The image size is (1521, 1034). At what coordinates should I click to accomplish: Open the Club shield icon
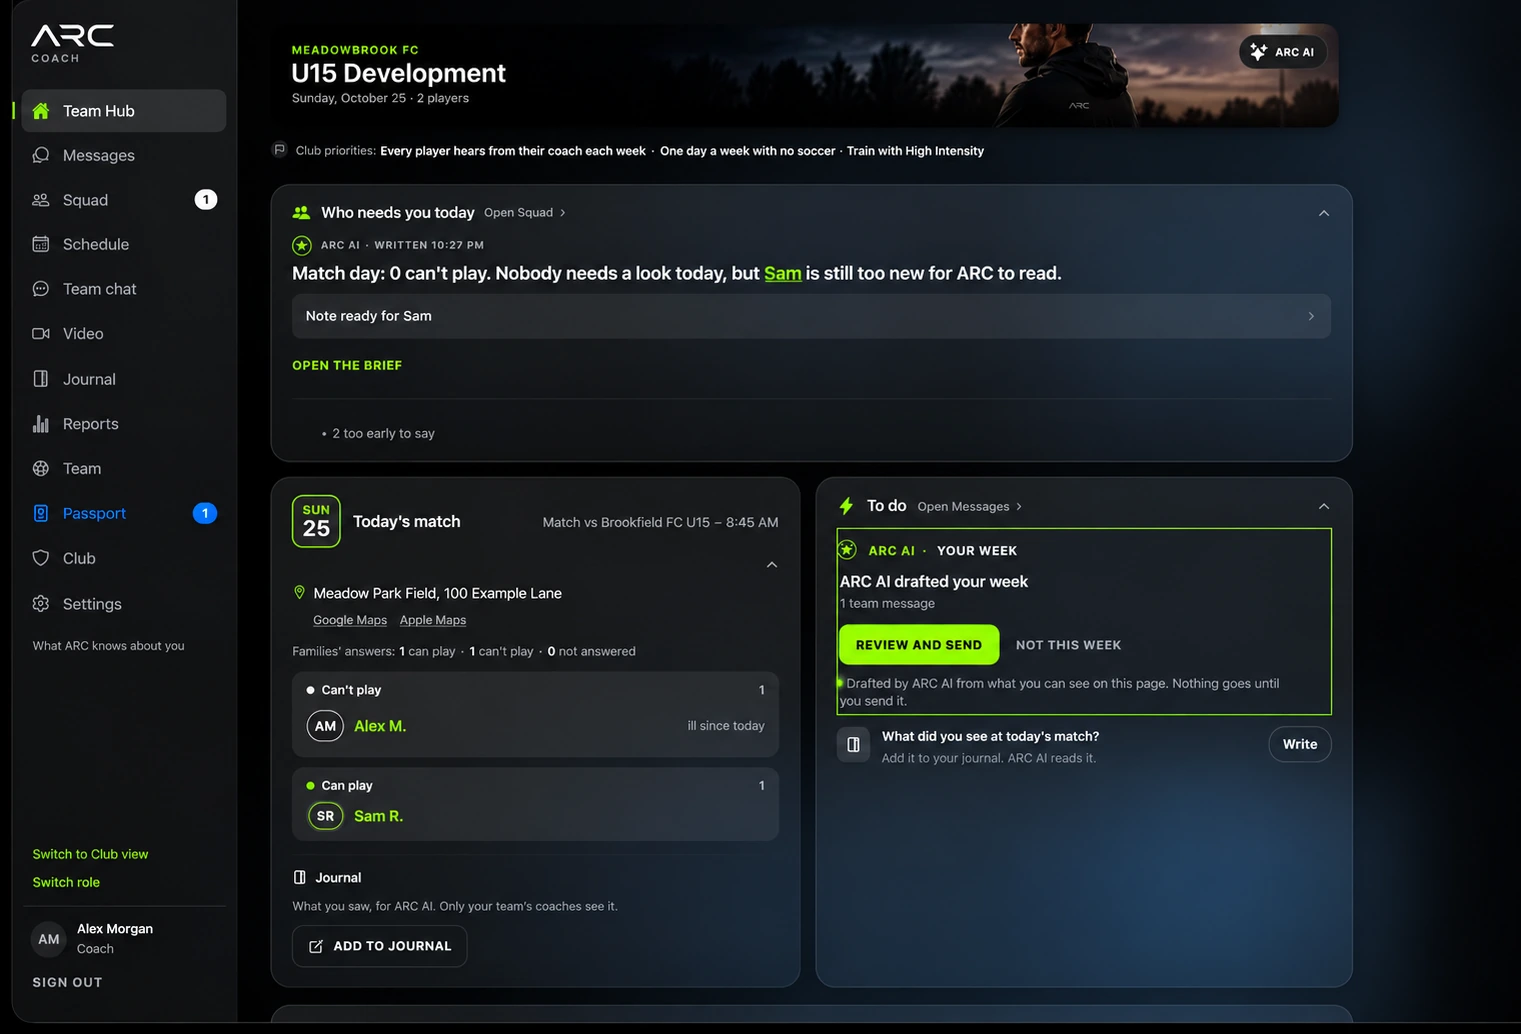41,558
